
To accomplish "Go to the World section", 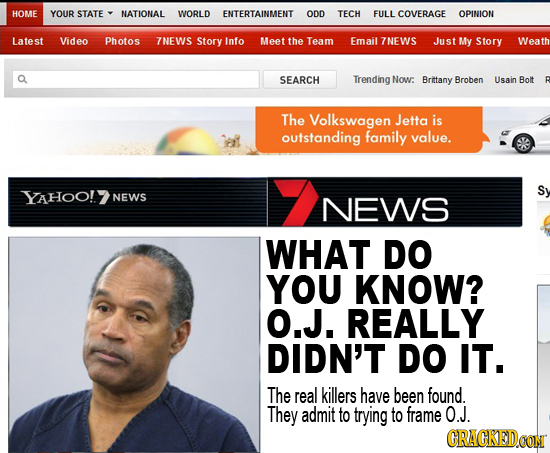I will coord(194,14).
